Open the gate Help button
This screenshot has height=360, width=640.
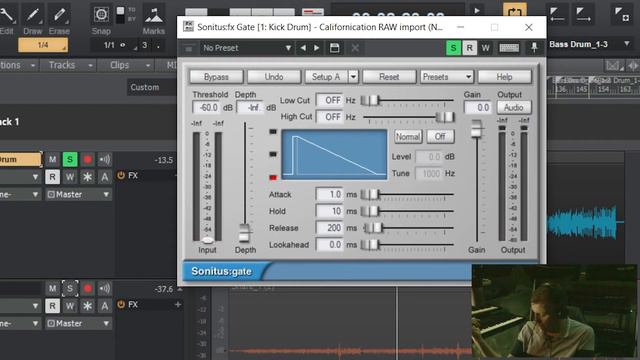click(x=504, y=77)
